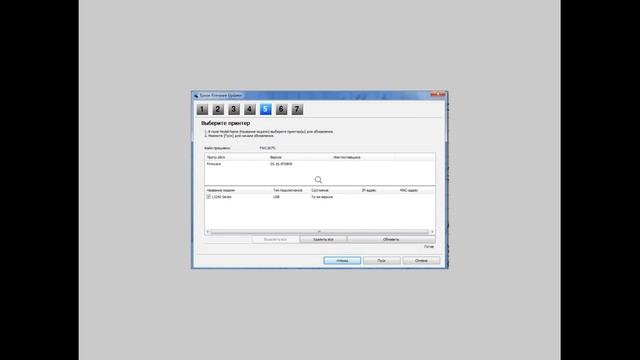Click the 'Удалить все' button
The width and height of the screenshot is (640, 360).
323,240
